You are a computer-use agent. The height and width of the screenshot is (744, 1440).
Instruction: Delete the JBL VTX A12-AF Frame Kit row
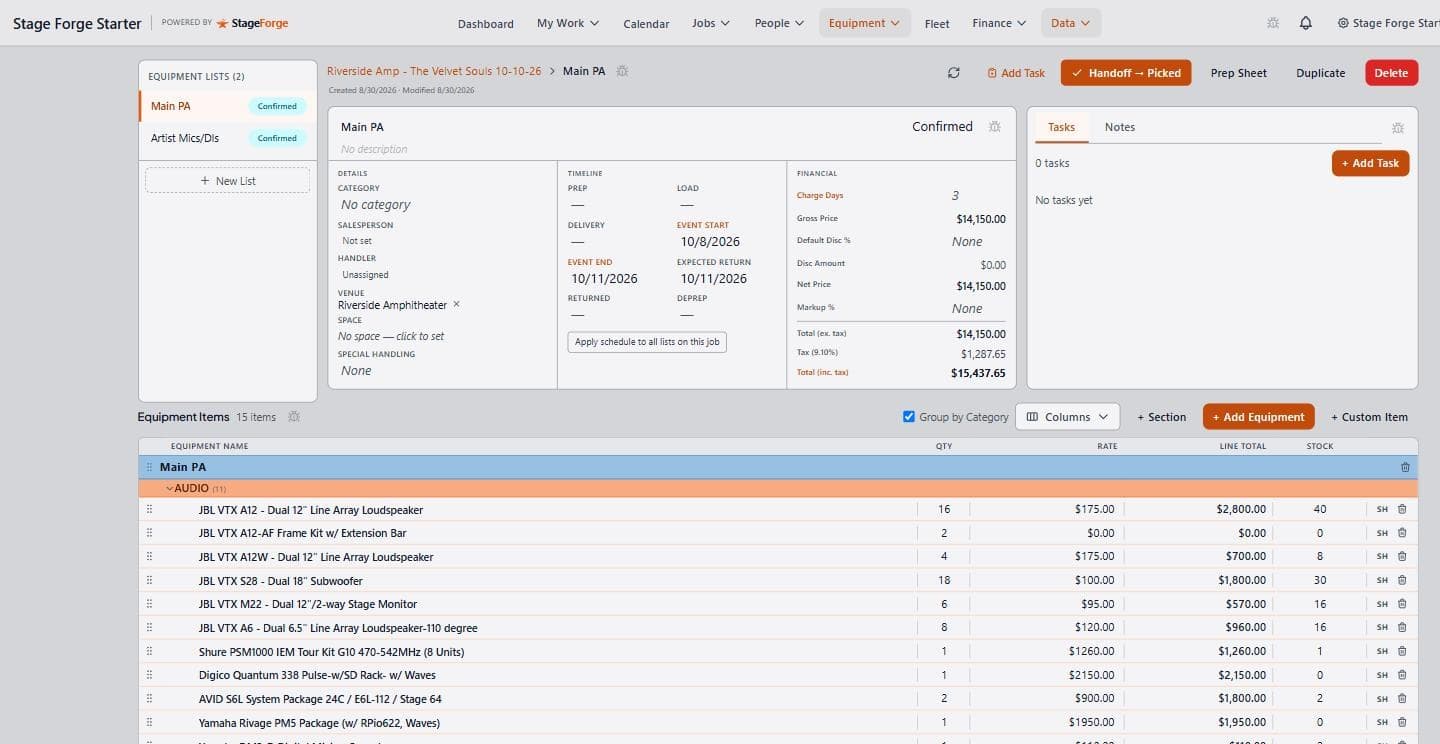tap(1402, 533)
